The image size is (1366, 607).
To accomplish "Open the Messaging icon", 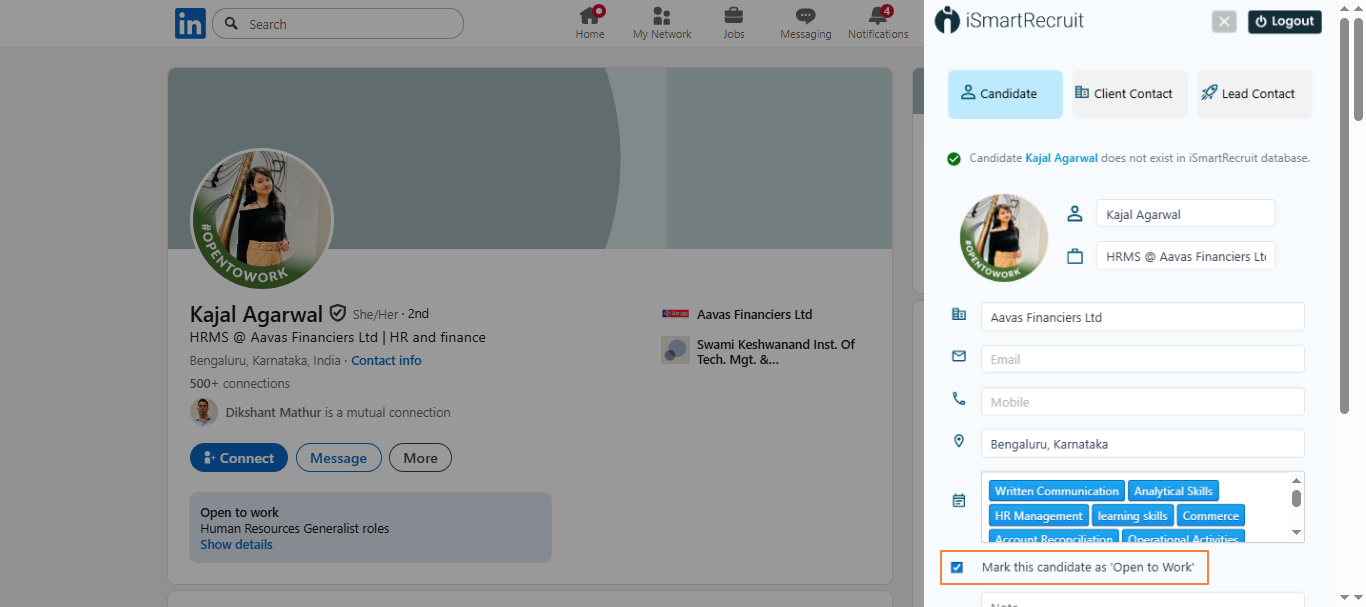I will [805, 17].
